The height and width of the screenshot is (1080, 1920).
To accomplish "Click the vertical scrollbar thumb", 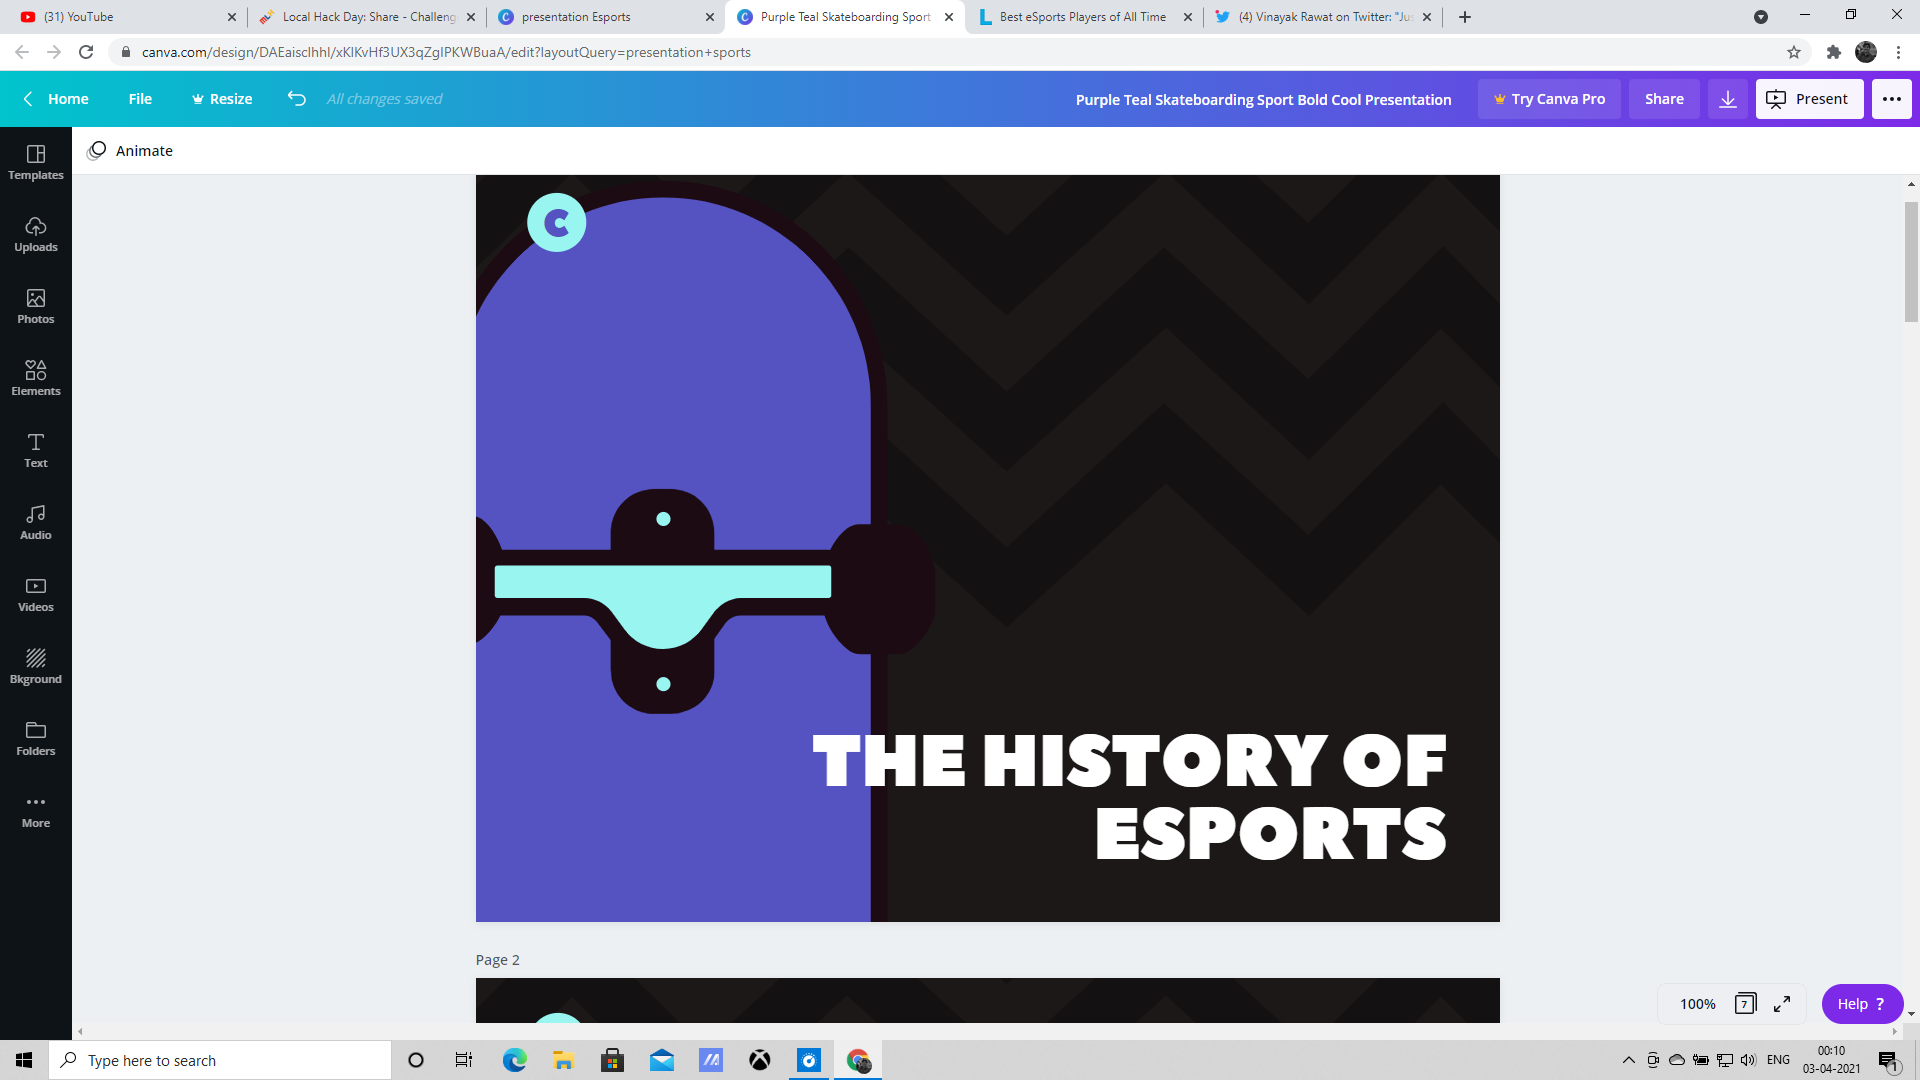I will tap(1911, 262).
